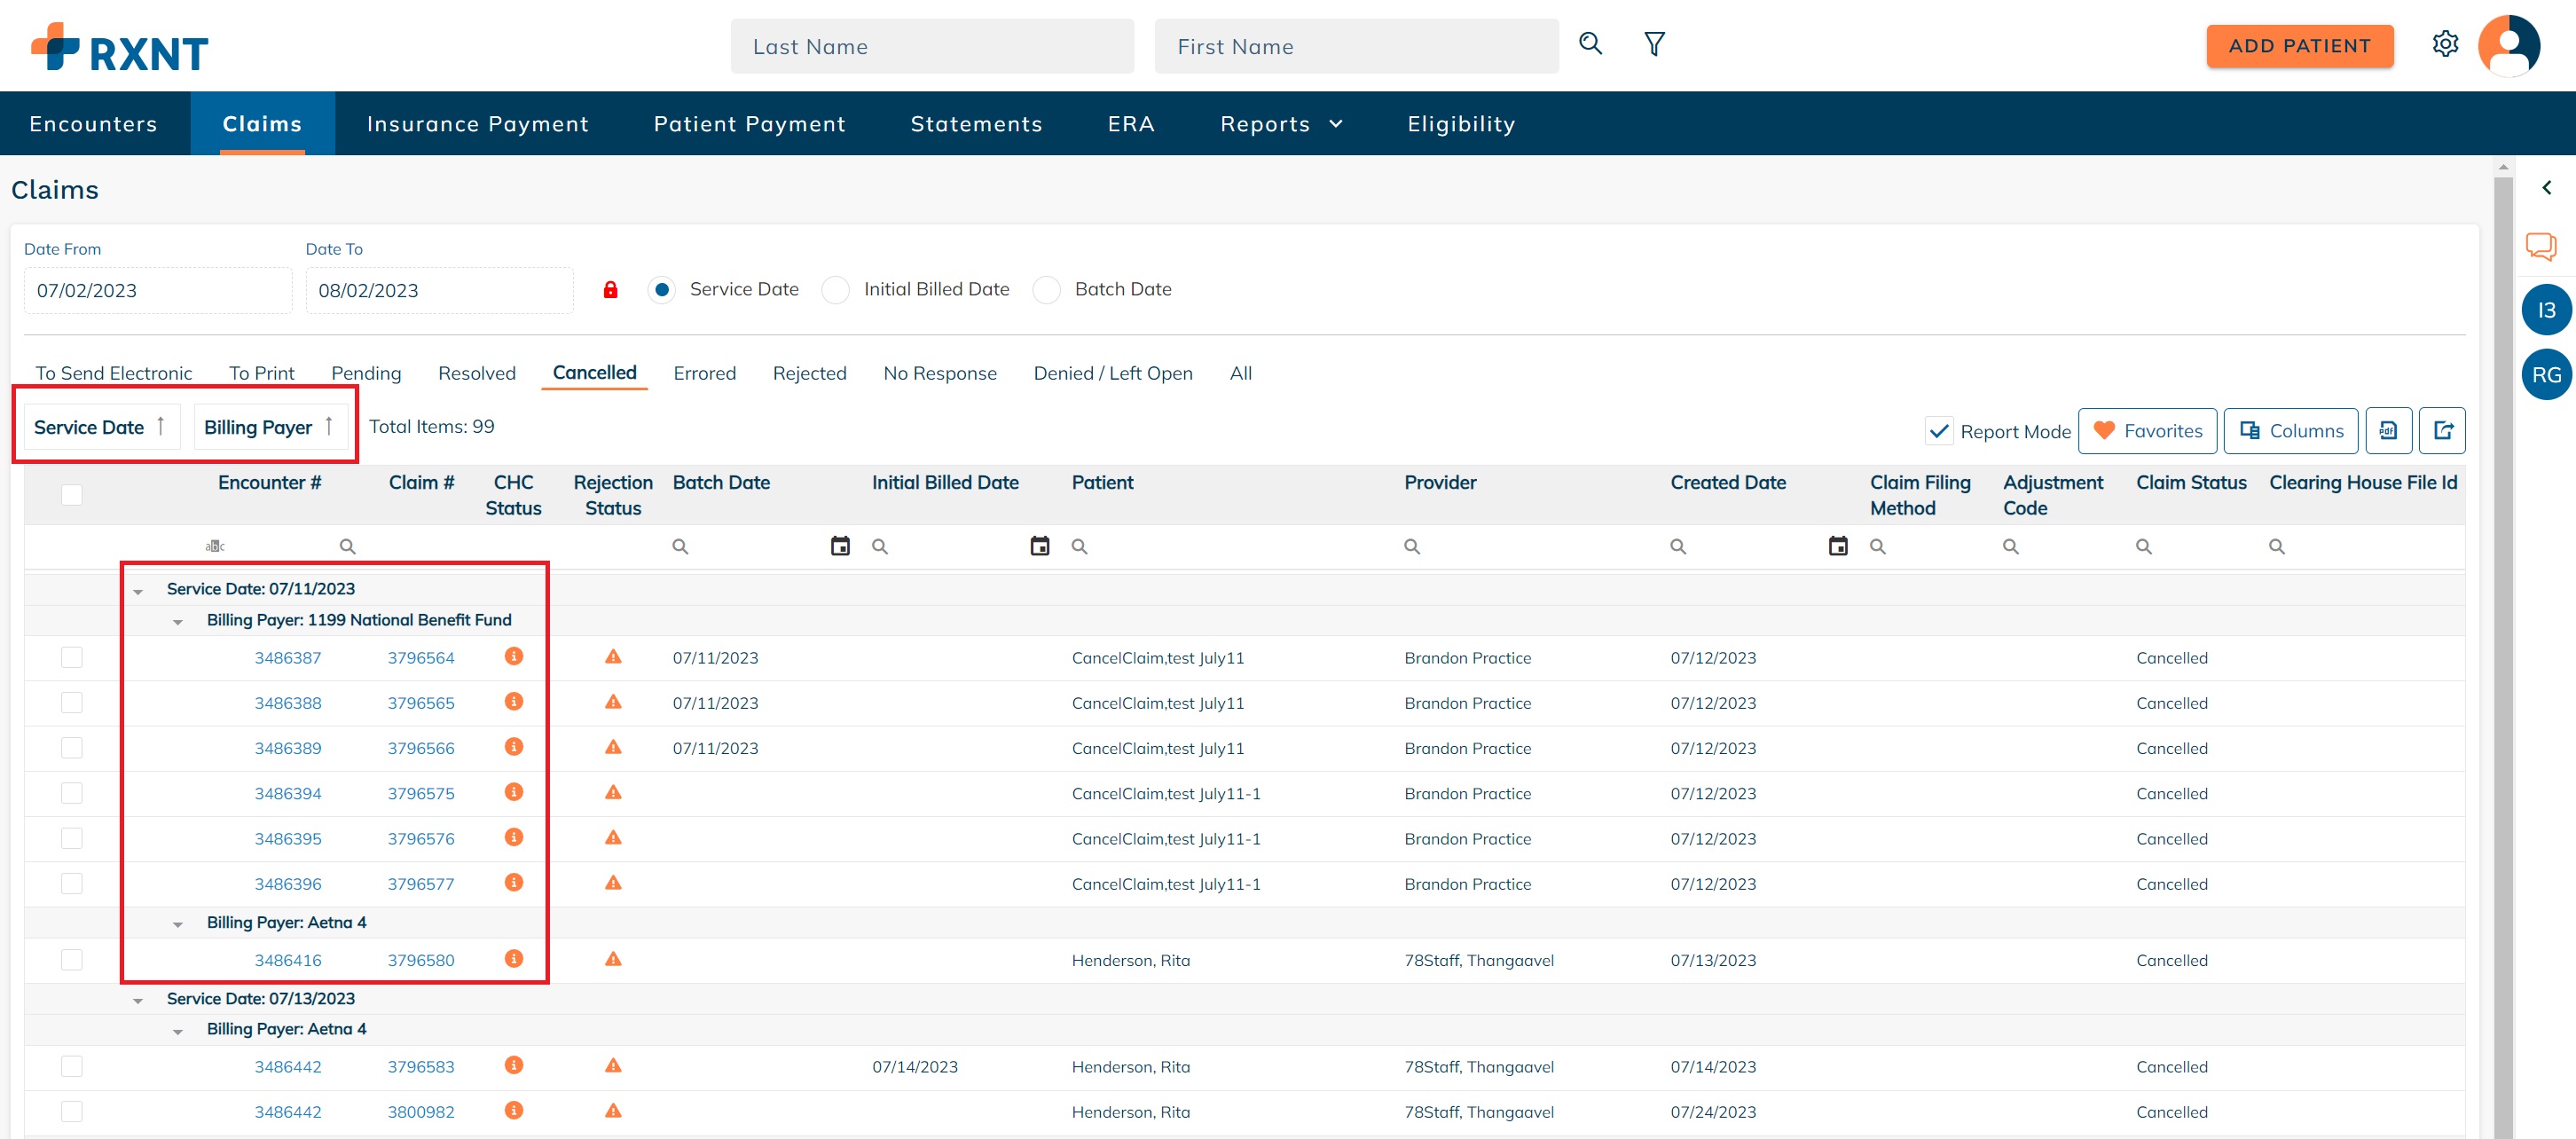Image resolution: width=2576 pixels, height=1139 pixels.
Task: Toggle the Report Mode checkbox
Action: [x=1938, y=432]
